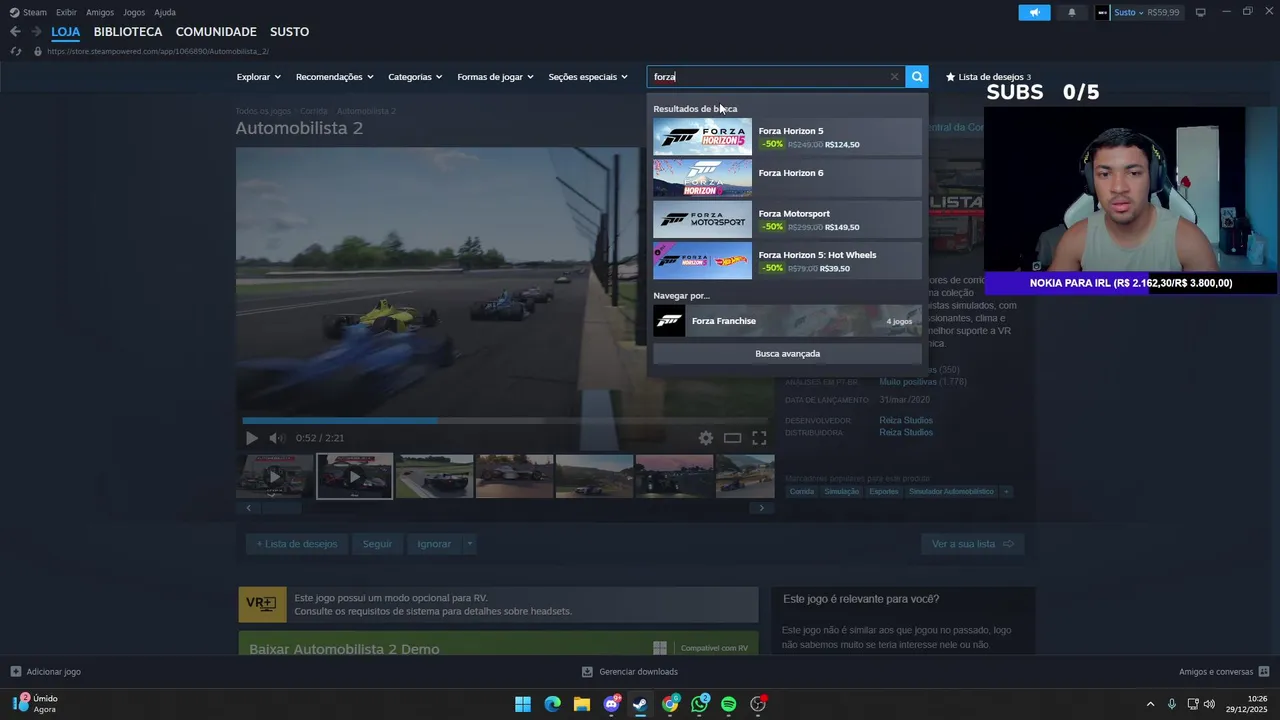Open the Ignorar options dropdown arrow
Image resolution: width=1280 pixels, height=720 pixels.
[x=469, y=544]
